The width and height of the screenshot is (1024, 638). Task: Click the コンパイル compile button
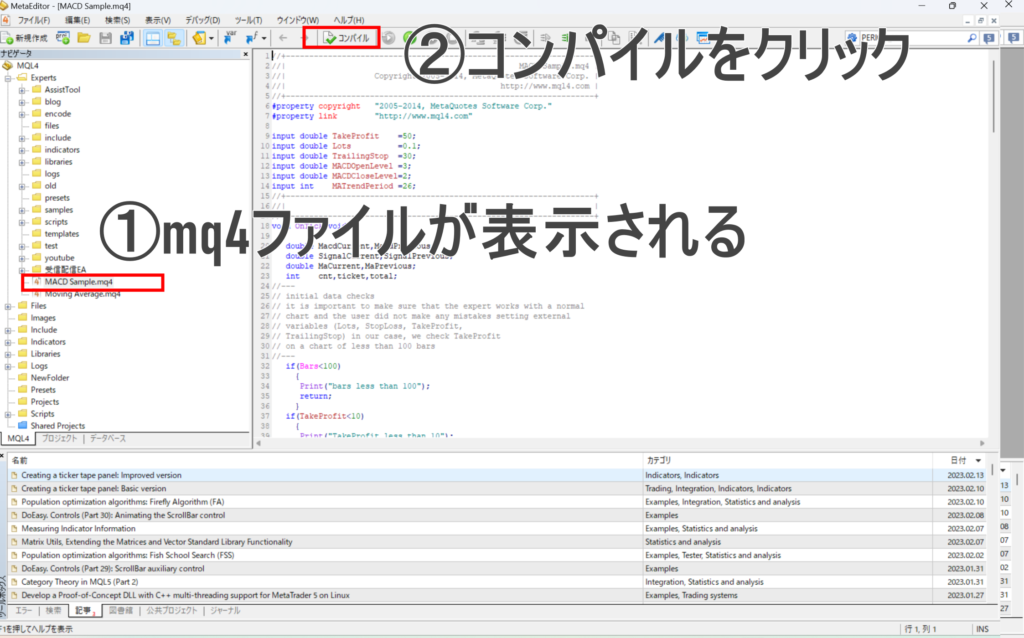click(347, 38)
